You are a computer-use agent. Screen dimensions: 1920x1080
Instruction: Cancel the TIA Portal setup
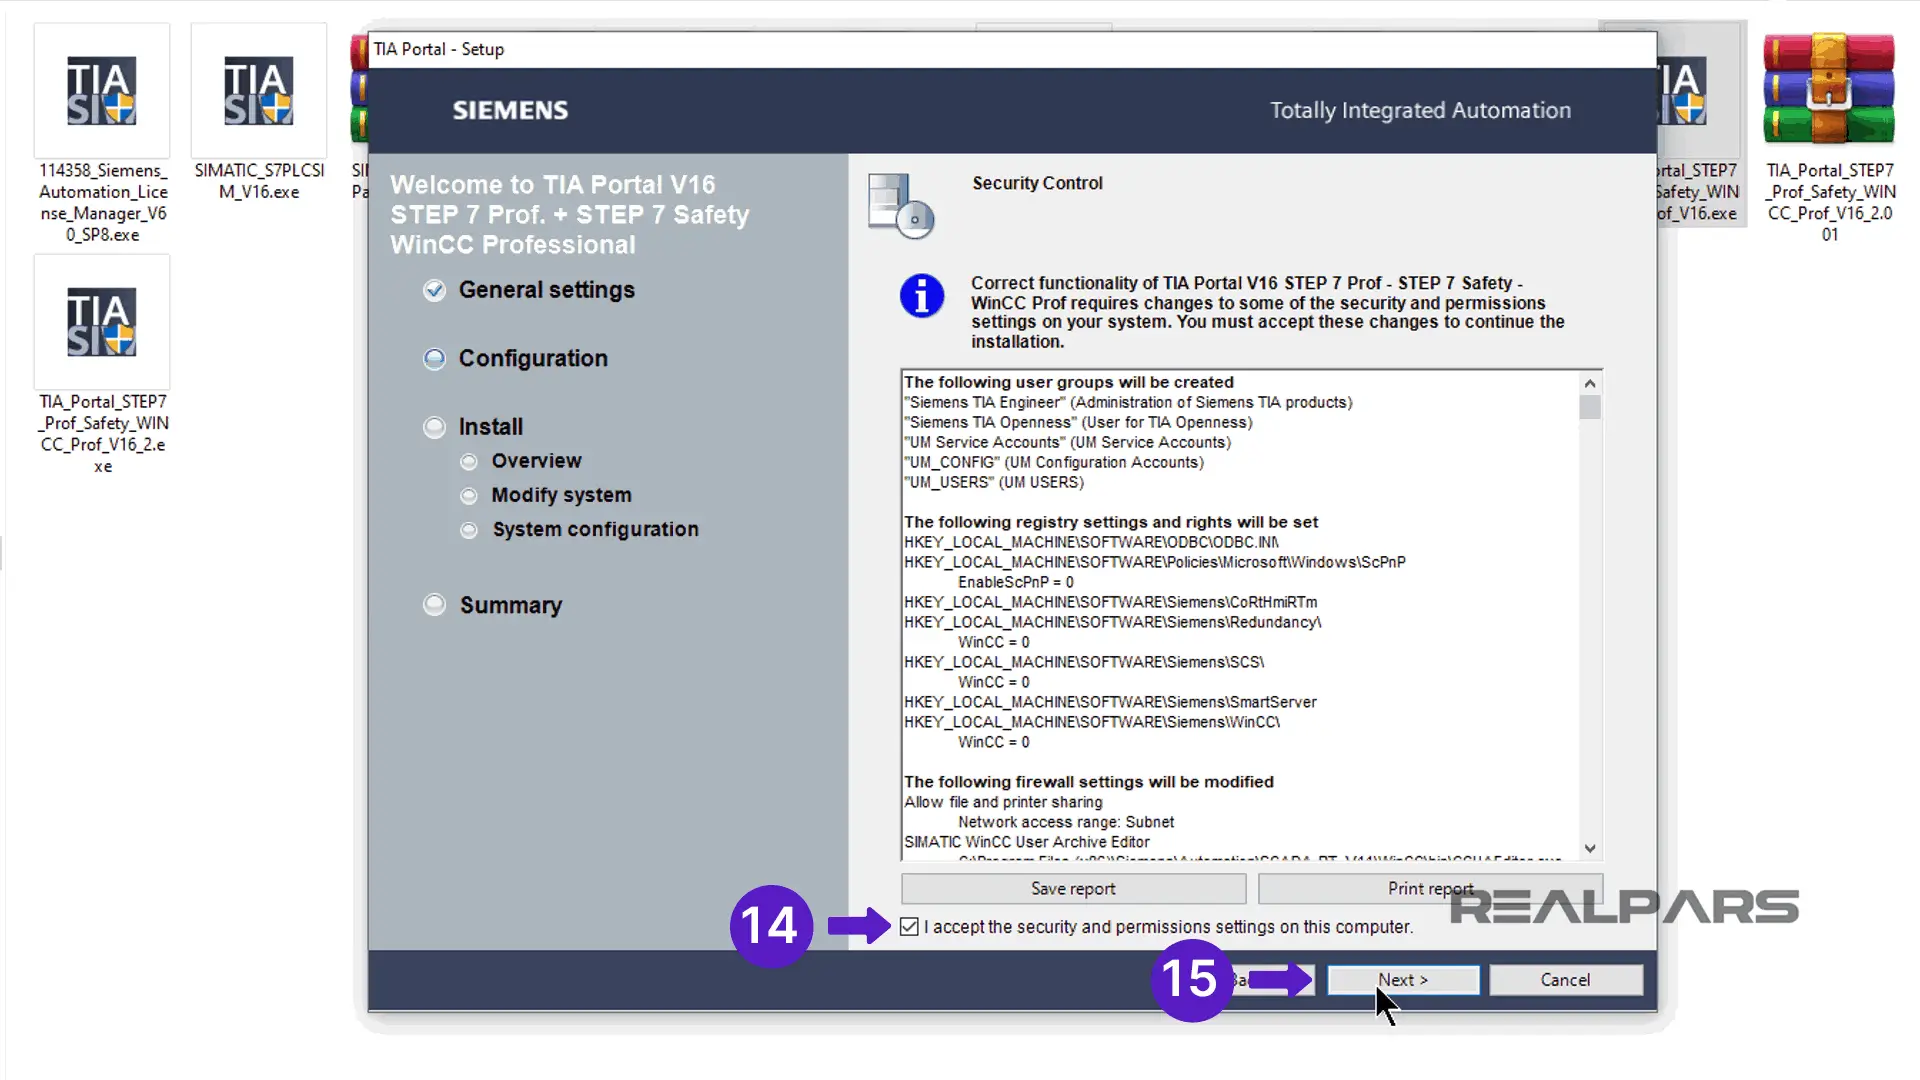pyautogui.click(x=1566, y=980)
